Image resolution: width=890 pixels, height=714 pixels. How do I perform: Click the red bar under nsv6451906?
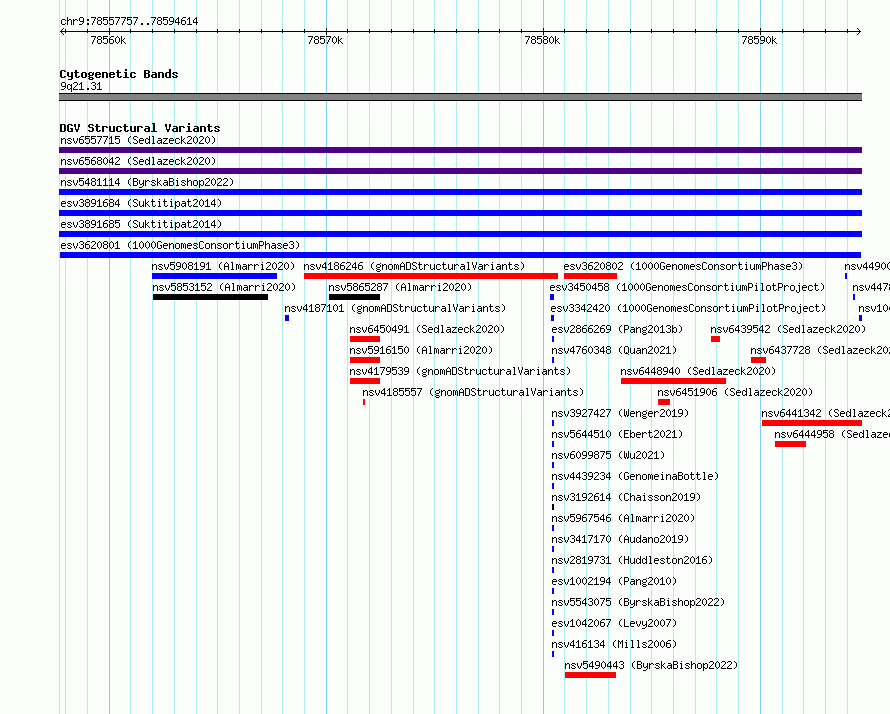coord(664,402)
